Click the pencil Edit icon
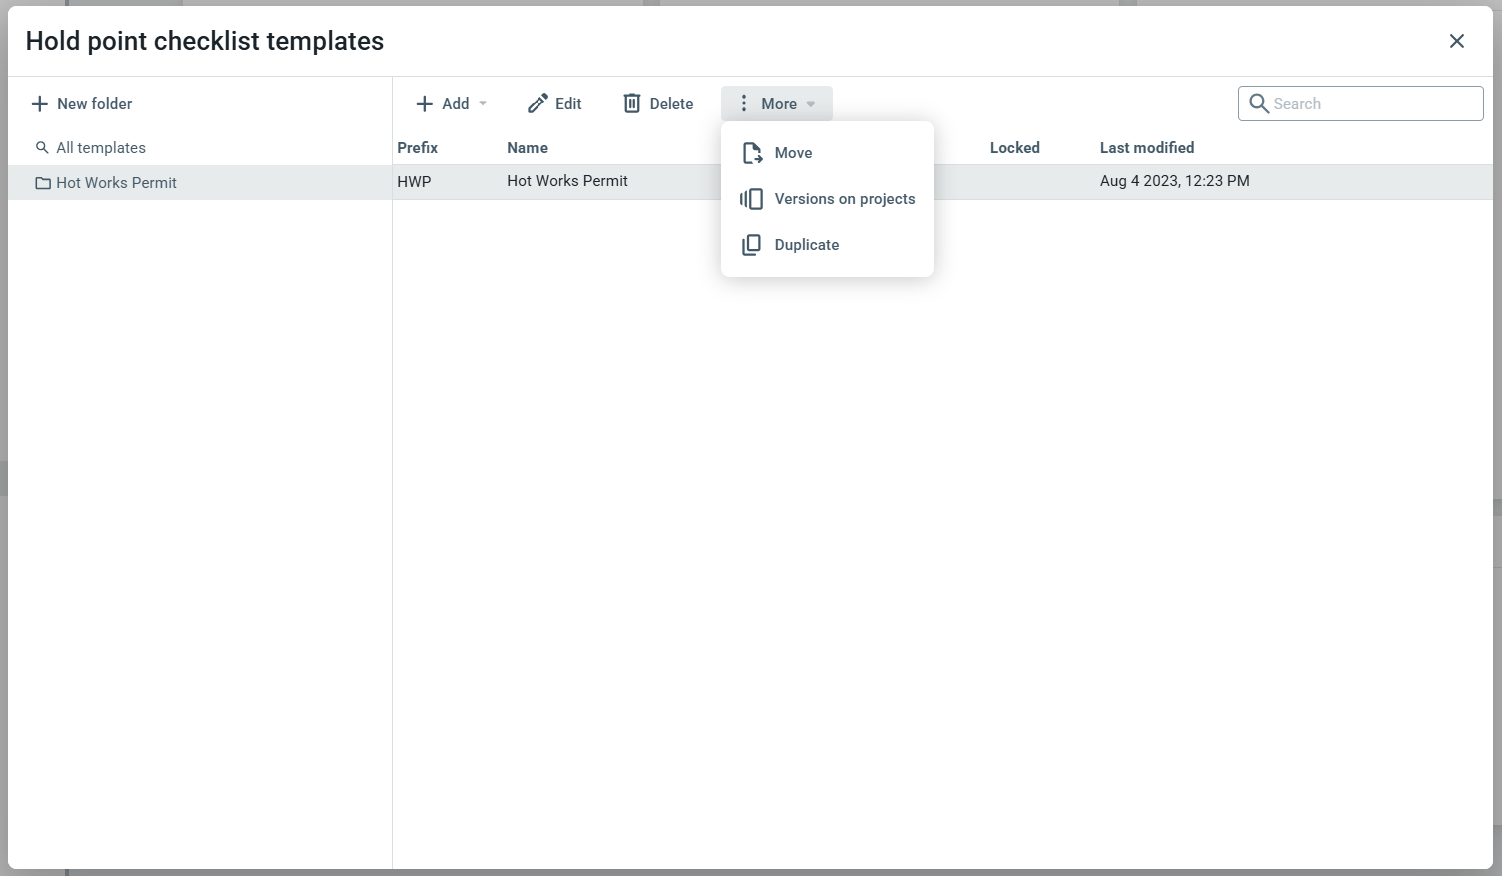The height and width of the screenshot is (876, 1502). click(538, 104)
